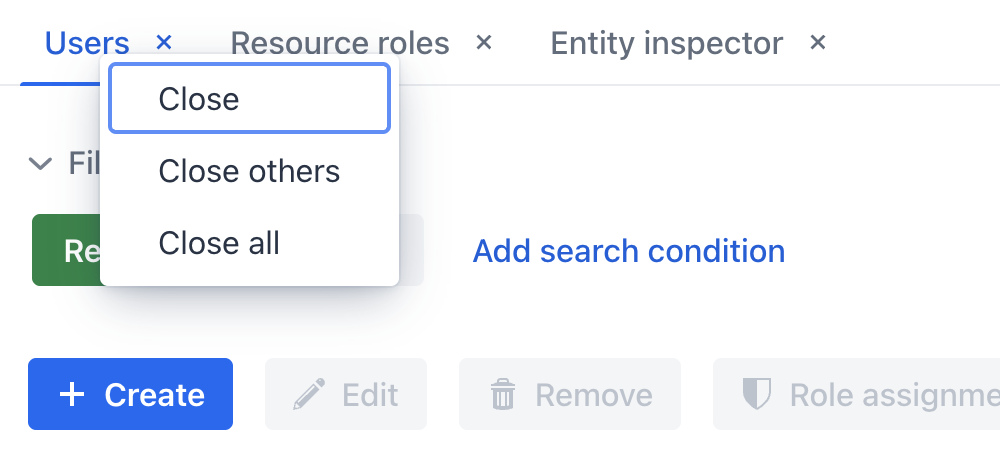The height and width of the screenshot is (460, 1000).
Task: Click the trash can Remove icon
Action: pyautogui.click(x=502, y=395)
